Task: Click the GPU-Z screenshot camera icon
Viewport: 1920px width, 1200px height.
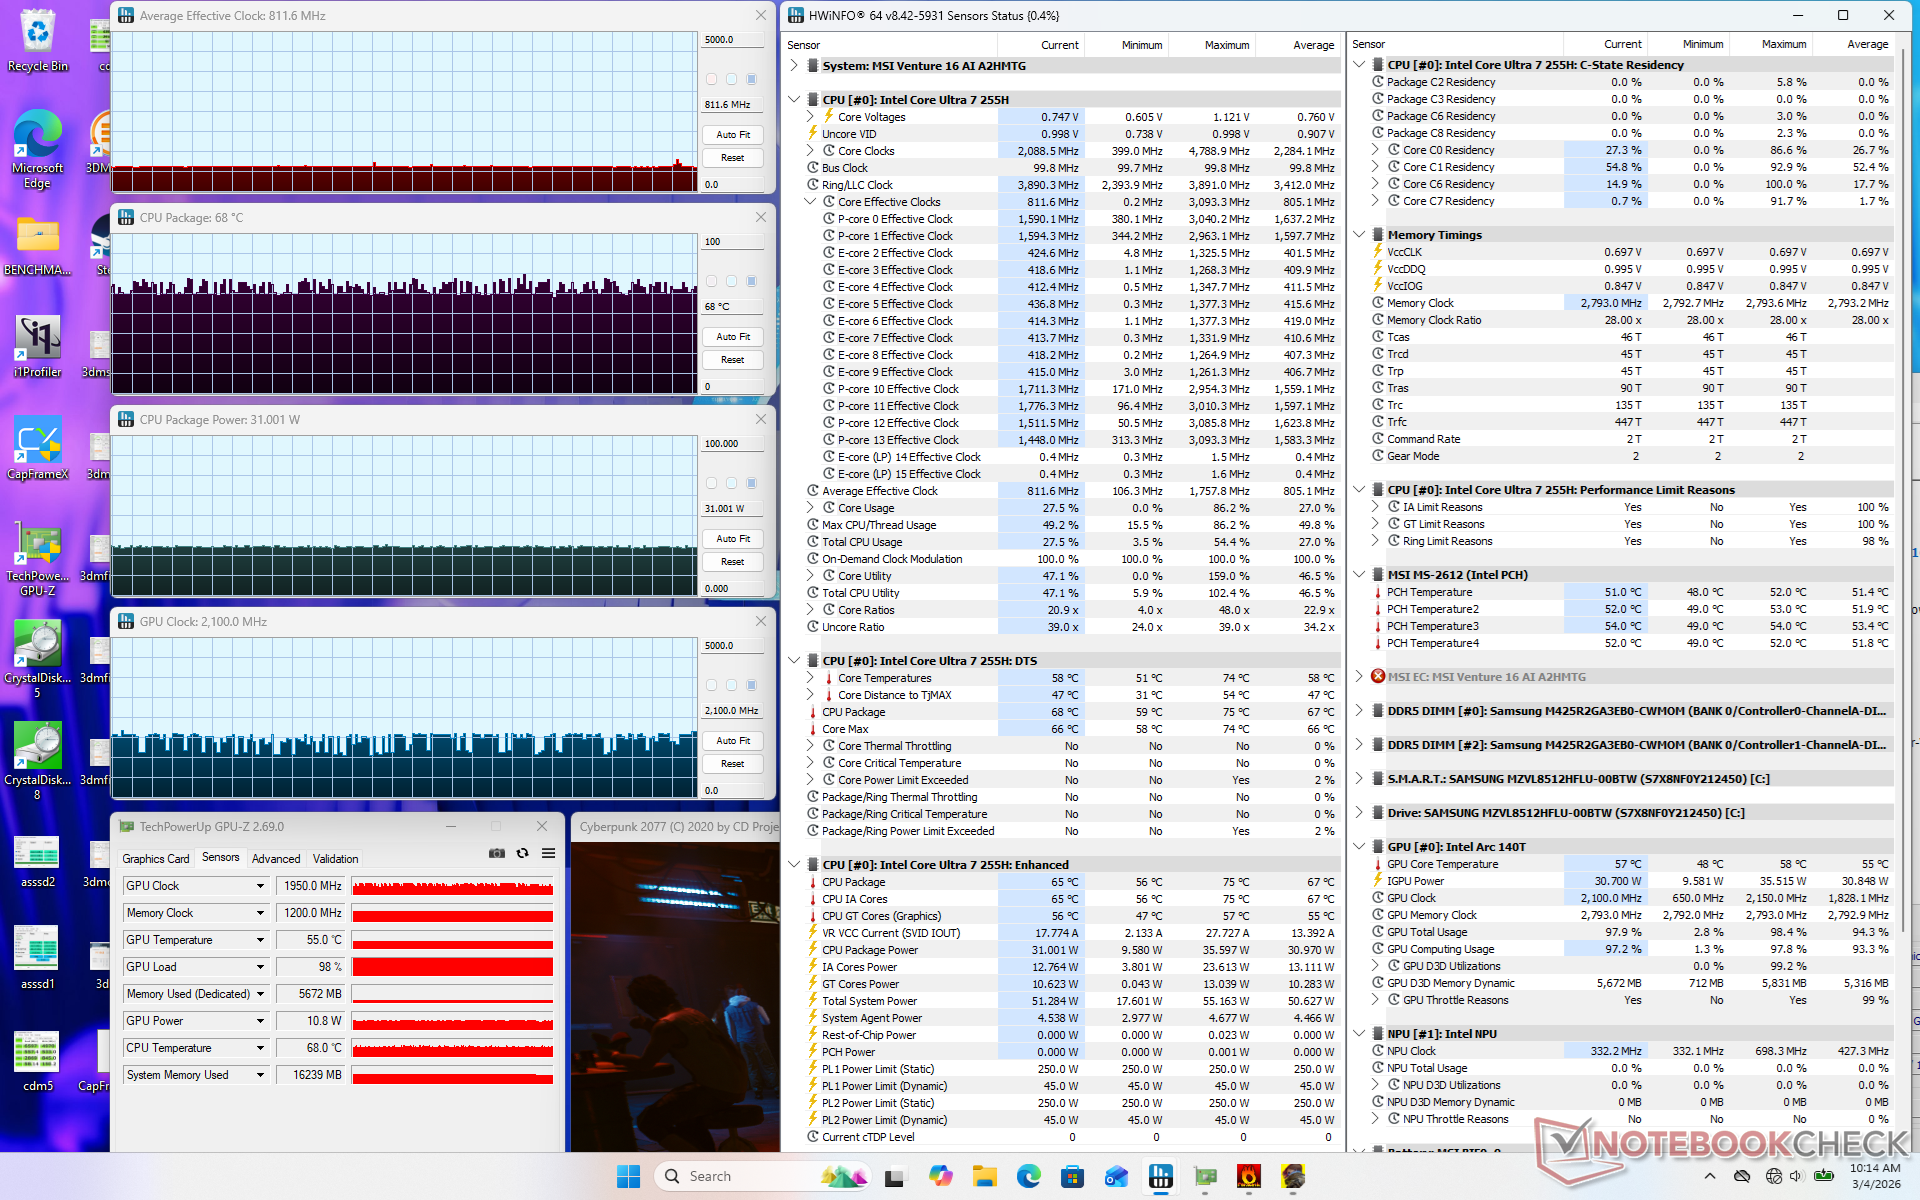Action: pos(496,853)
